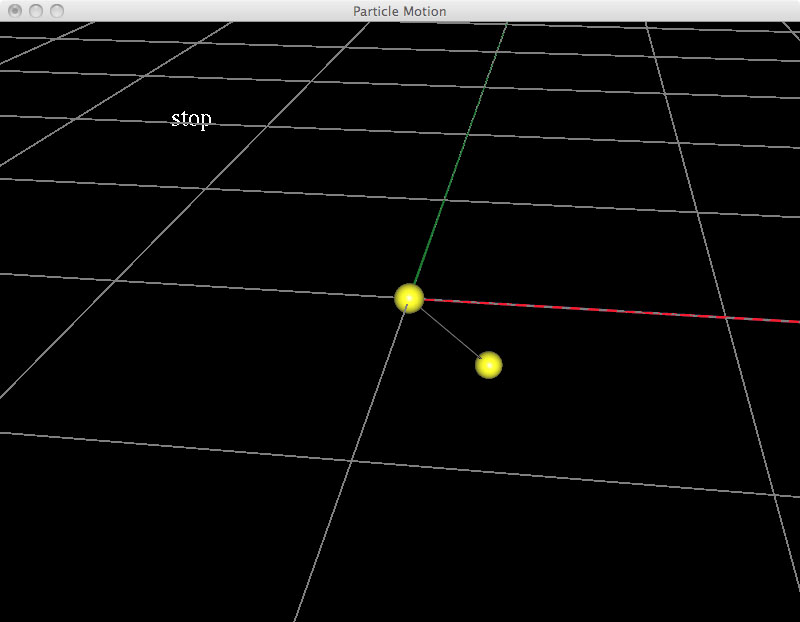Click the top end of the green axis near the title bar
The image size is (800, 622).
coord(506,26)
